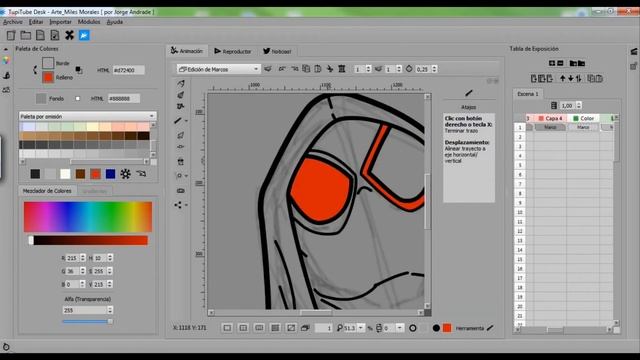The height and width of the screenshot is (360, 640).
Task: Click the move frame up arrow
Action: tap(563, 78)
